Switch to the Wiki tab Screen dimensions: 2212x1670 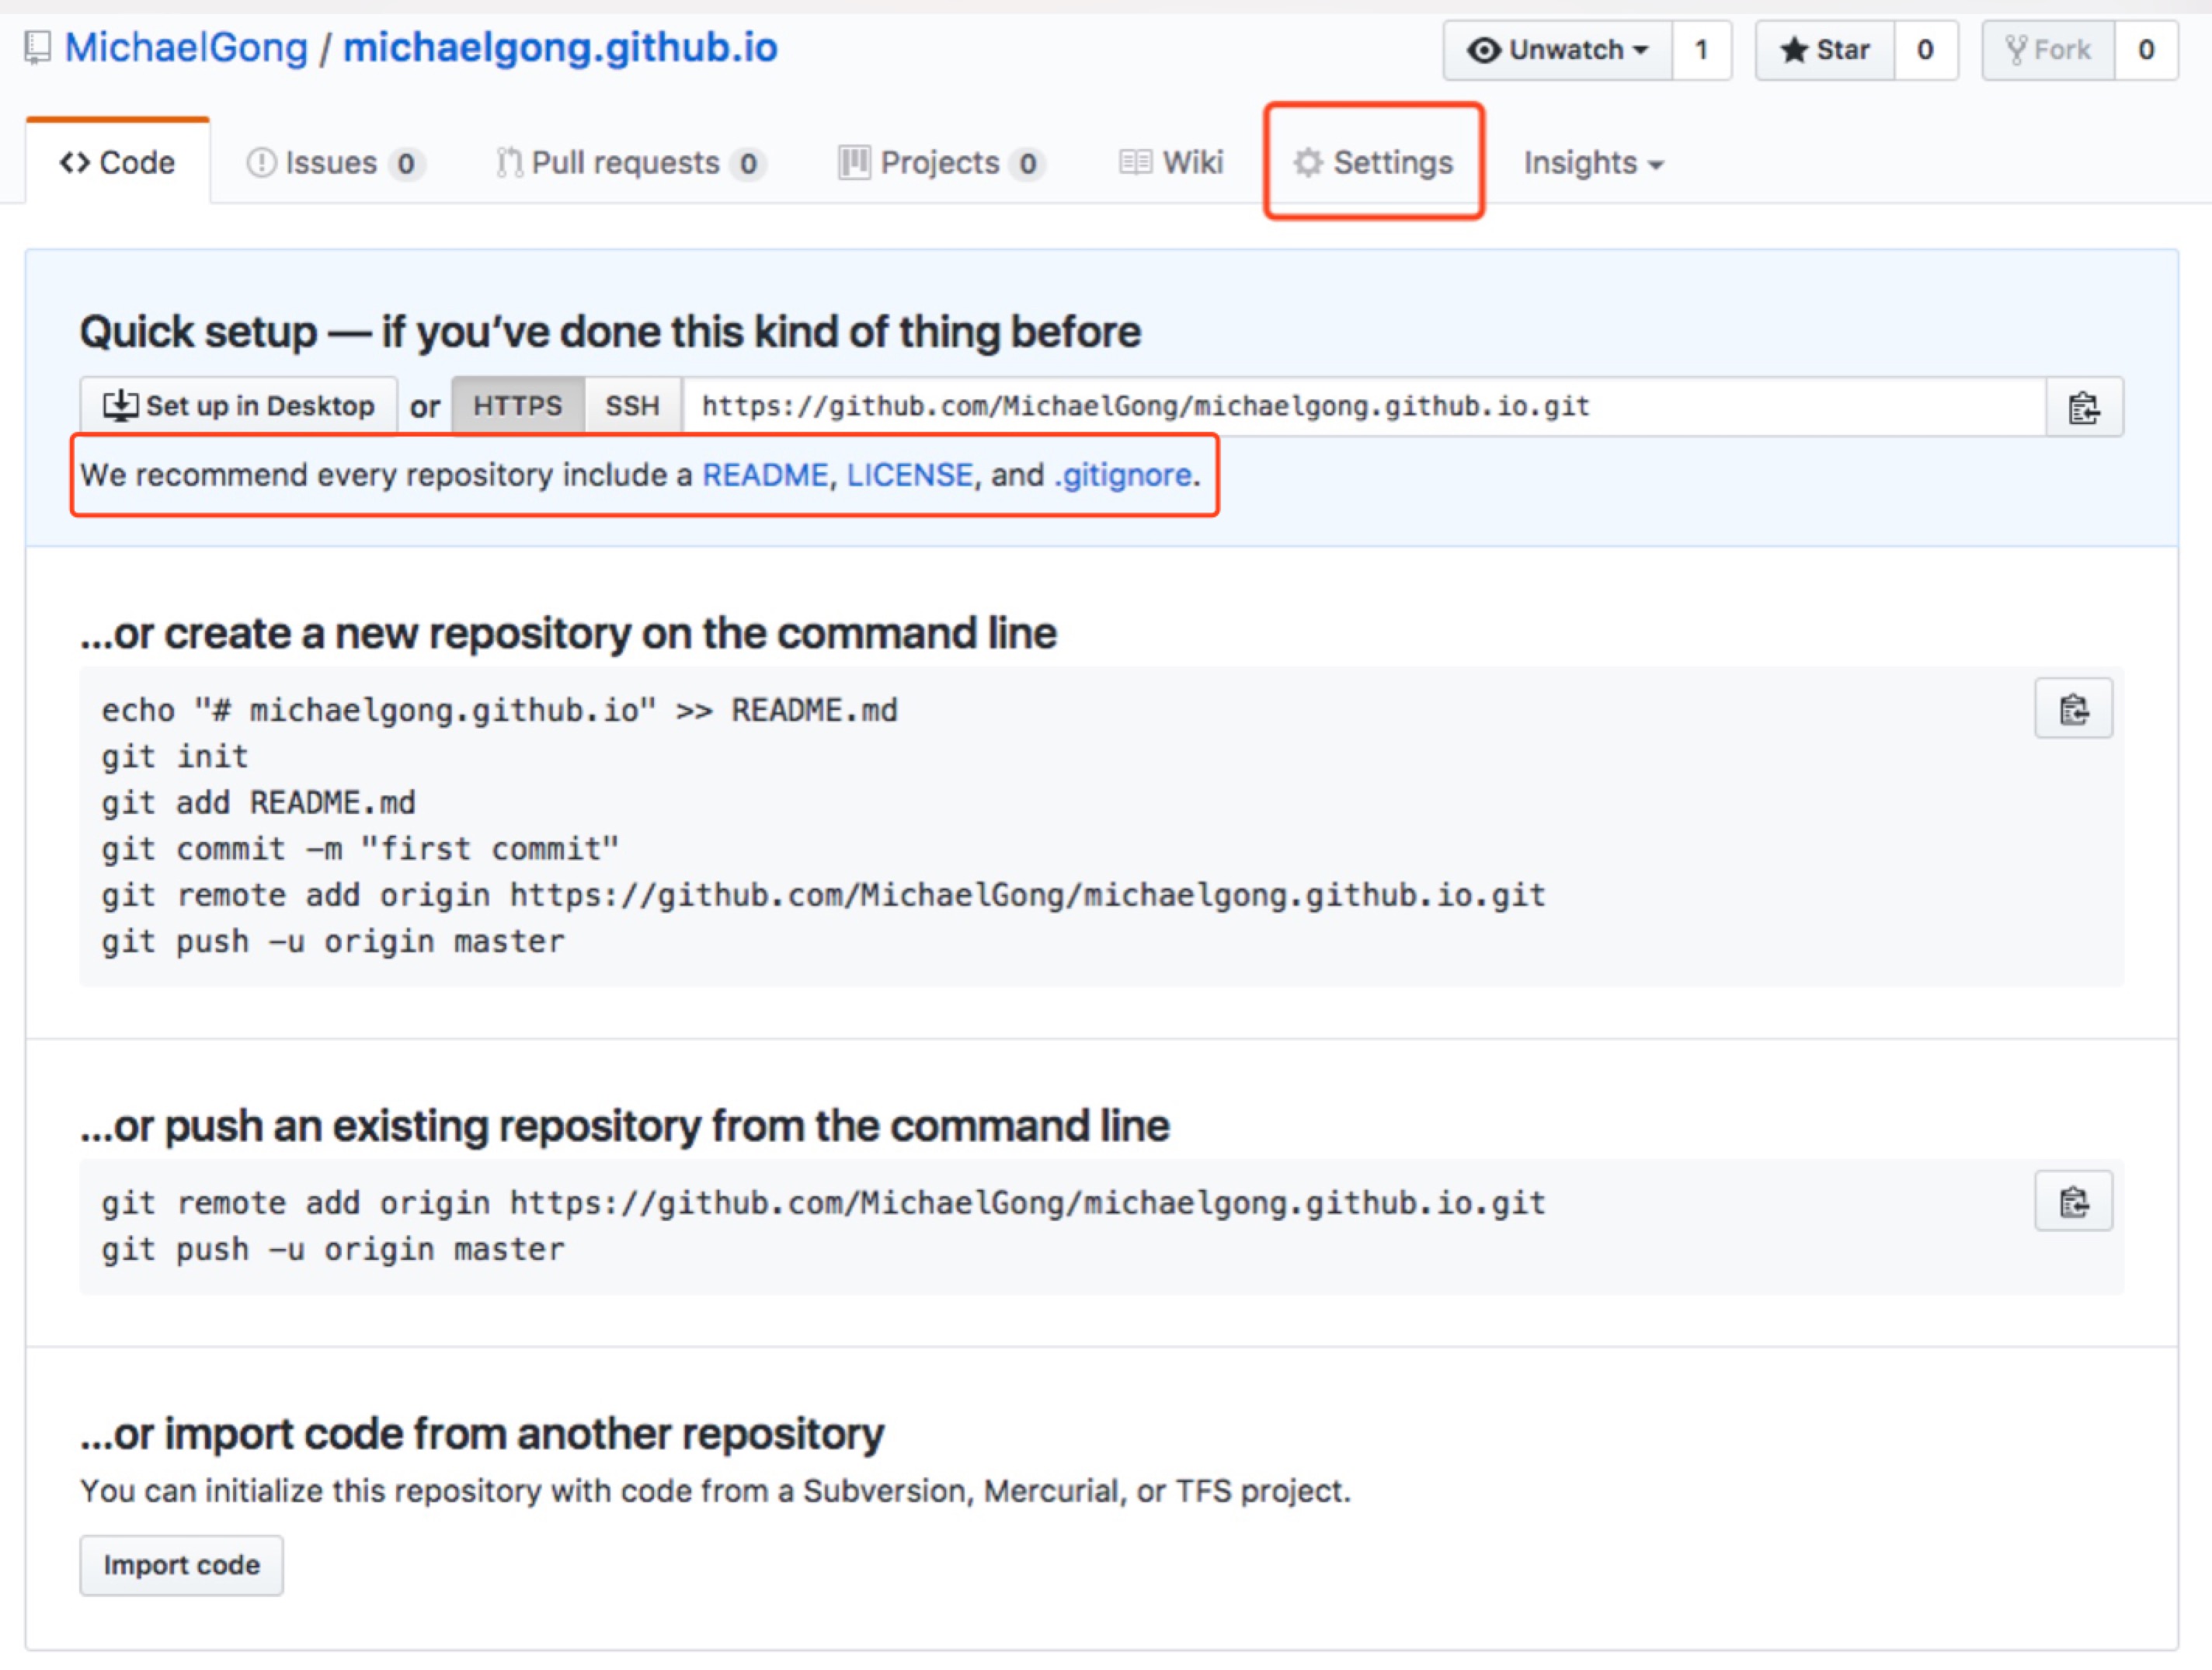click(1171, 163)
